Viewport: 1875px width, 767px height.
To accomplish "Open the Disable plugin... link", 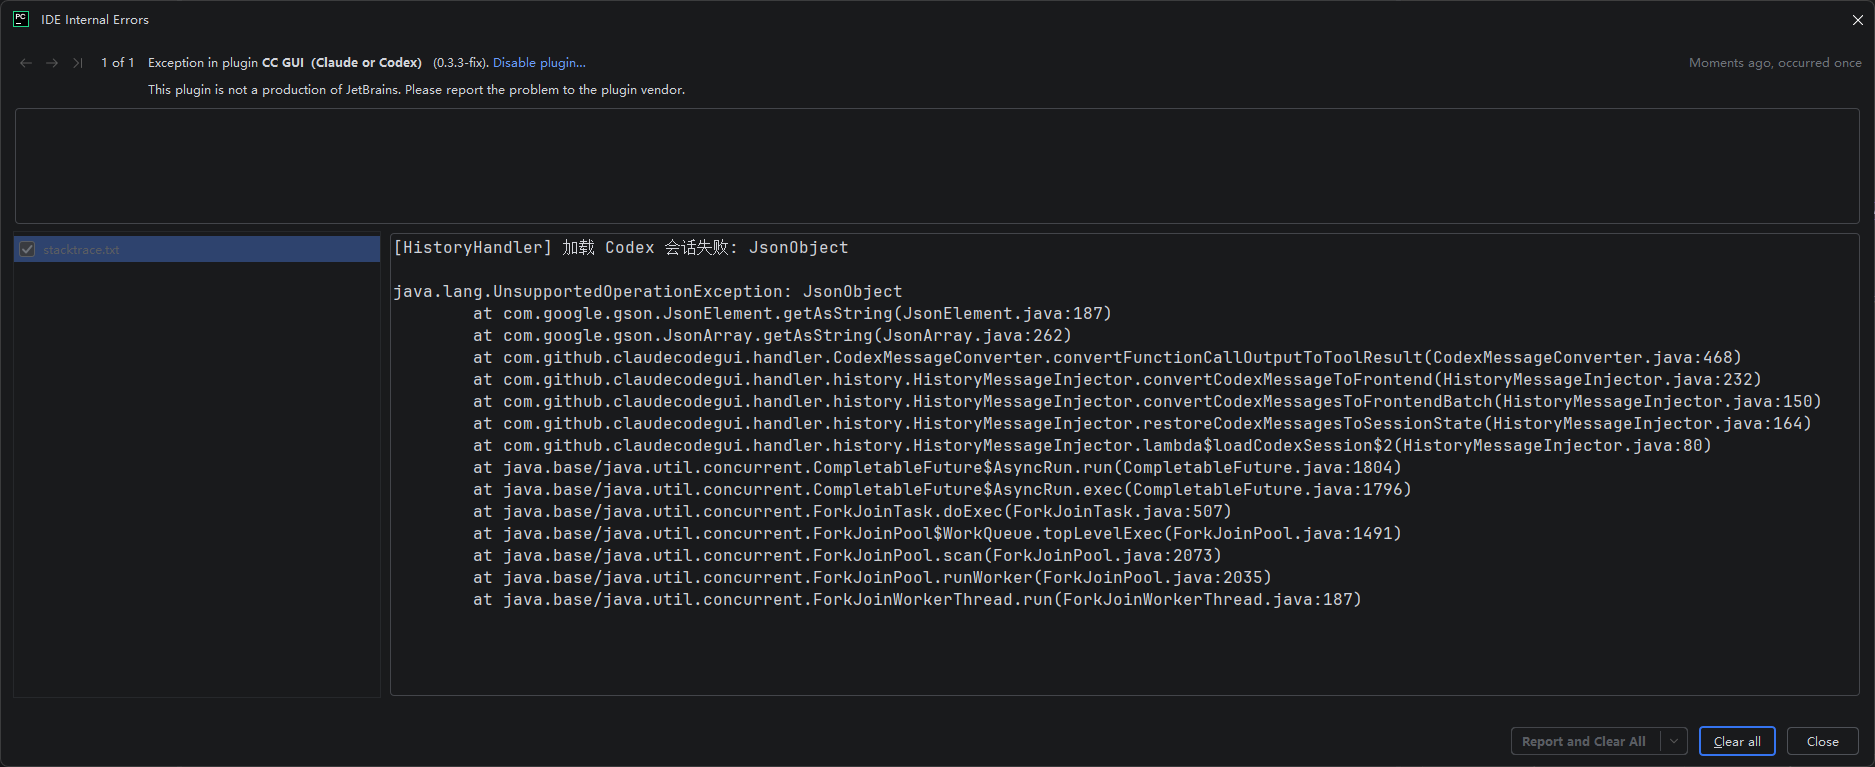I will click(539, 62).
